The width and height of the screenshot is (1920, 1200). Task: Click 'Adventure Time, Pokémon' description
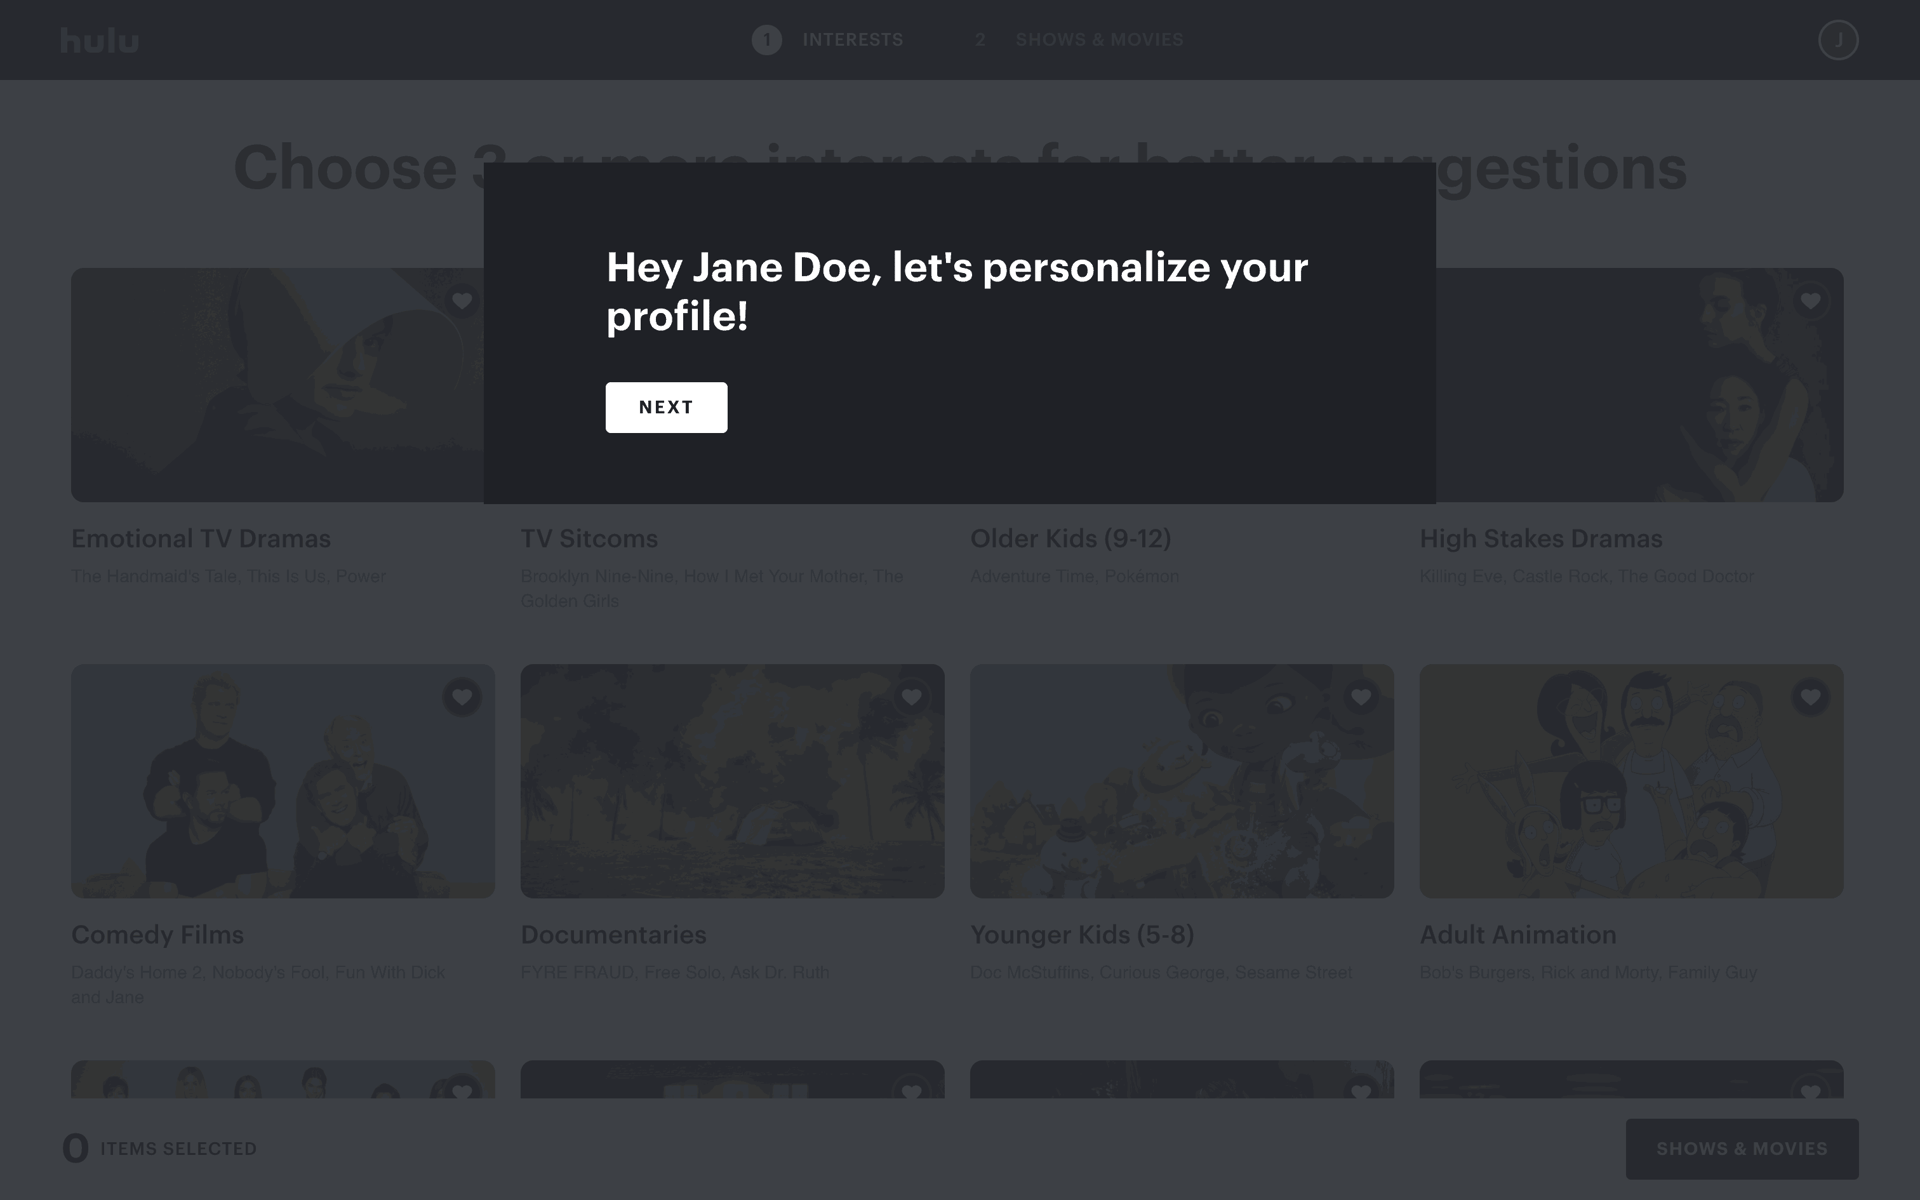pyautogui.click(x=1074, y=576)
